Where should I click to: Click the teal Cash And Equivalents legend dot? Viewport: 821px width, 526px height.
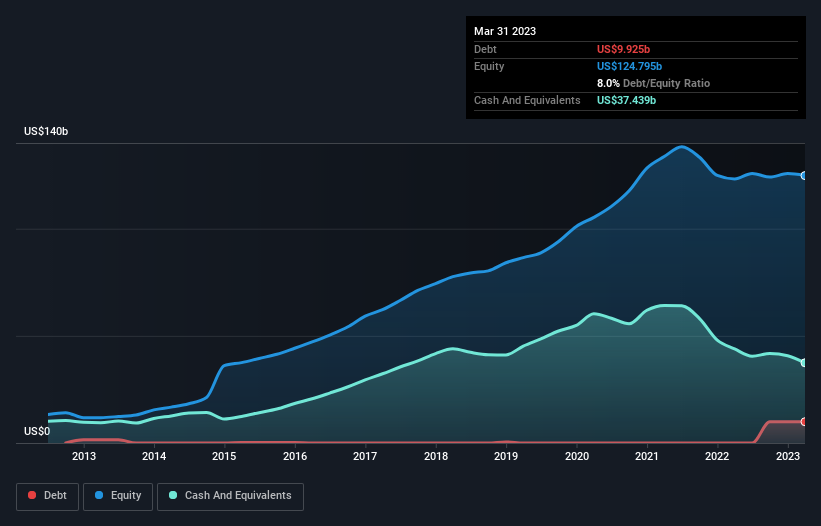click(173, 495)
